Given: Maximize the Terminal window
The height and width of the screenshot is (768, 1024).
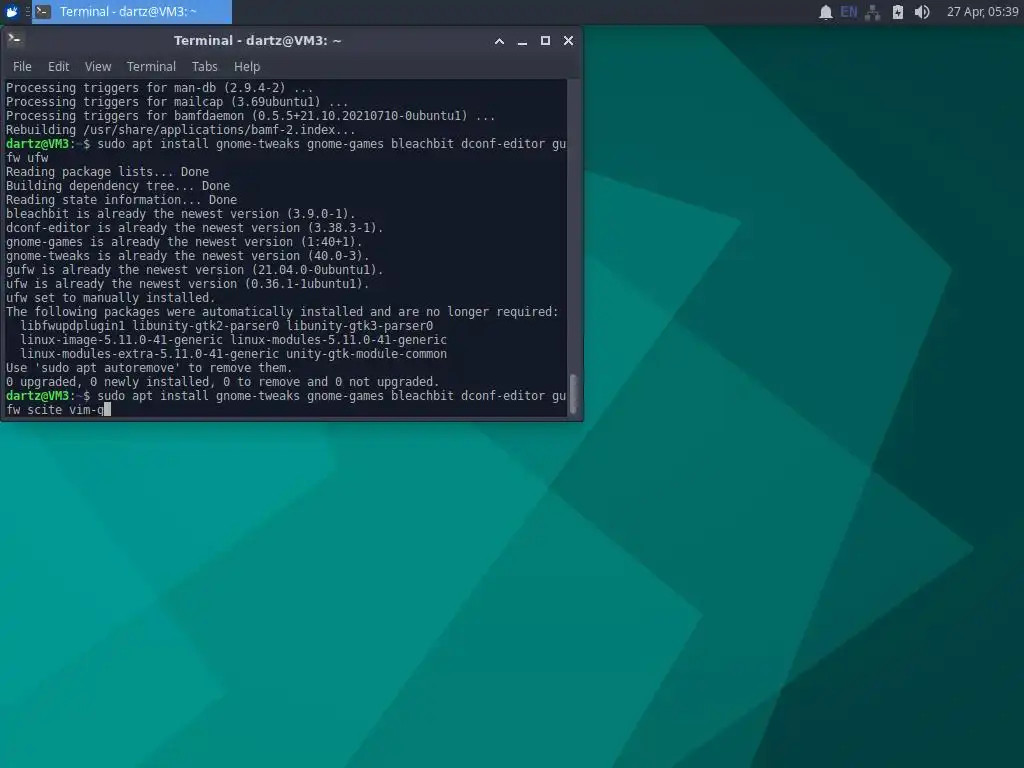Looking at the screenshot, I should click(545, 40).
